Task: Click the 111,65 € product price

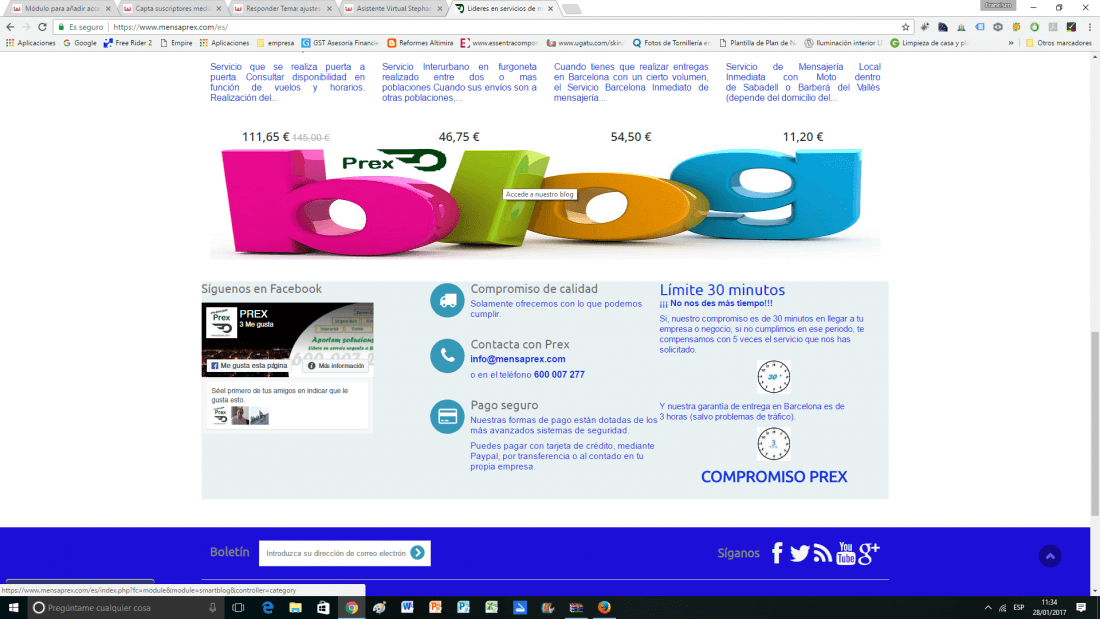Action: [265, 137]
